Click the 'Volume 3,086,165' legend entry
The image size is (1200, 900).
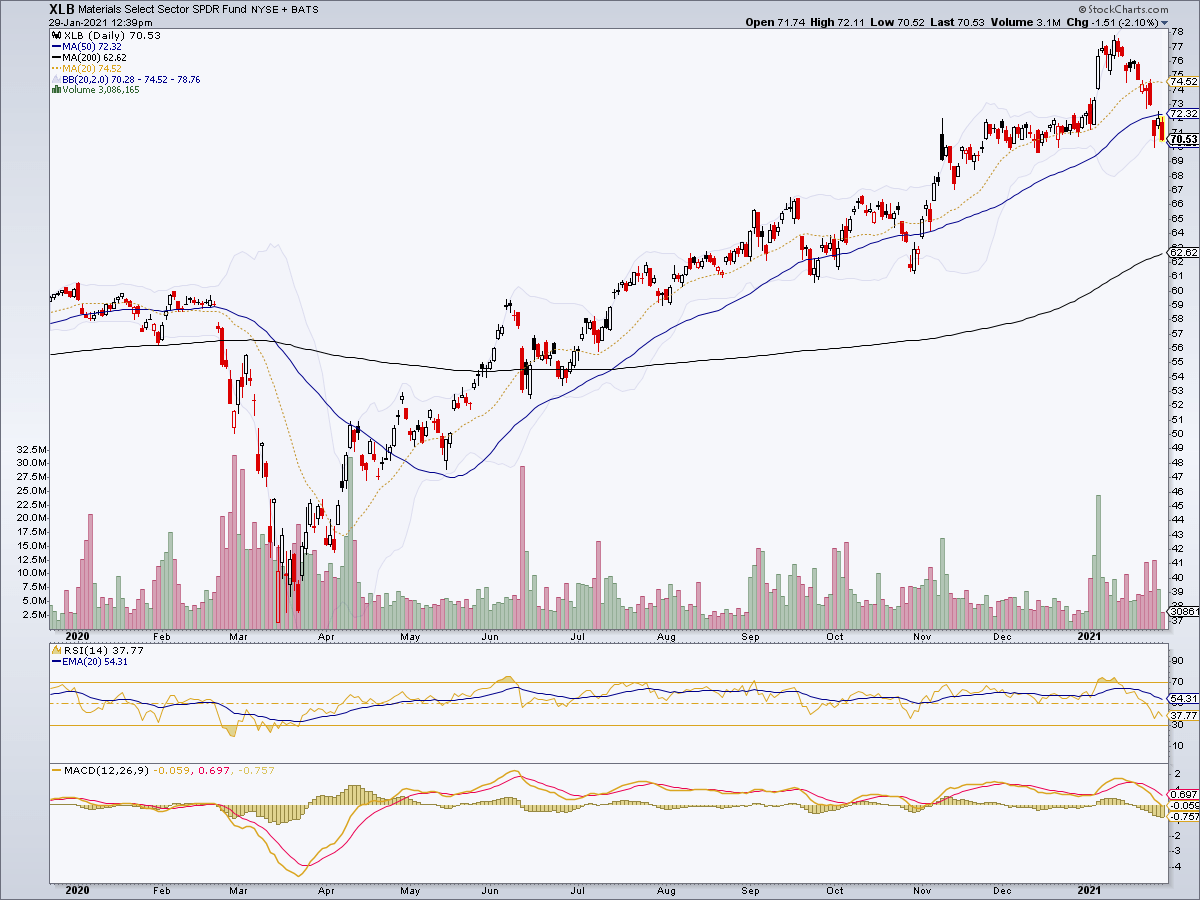point(100,90)
